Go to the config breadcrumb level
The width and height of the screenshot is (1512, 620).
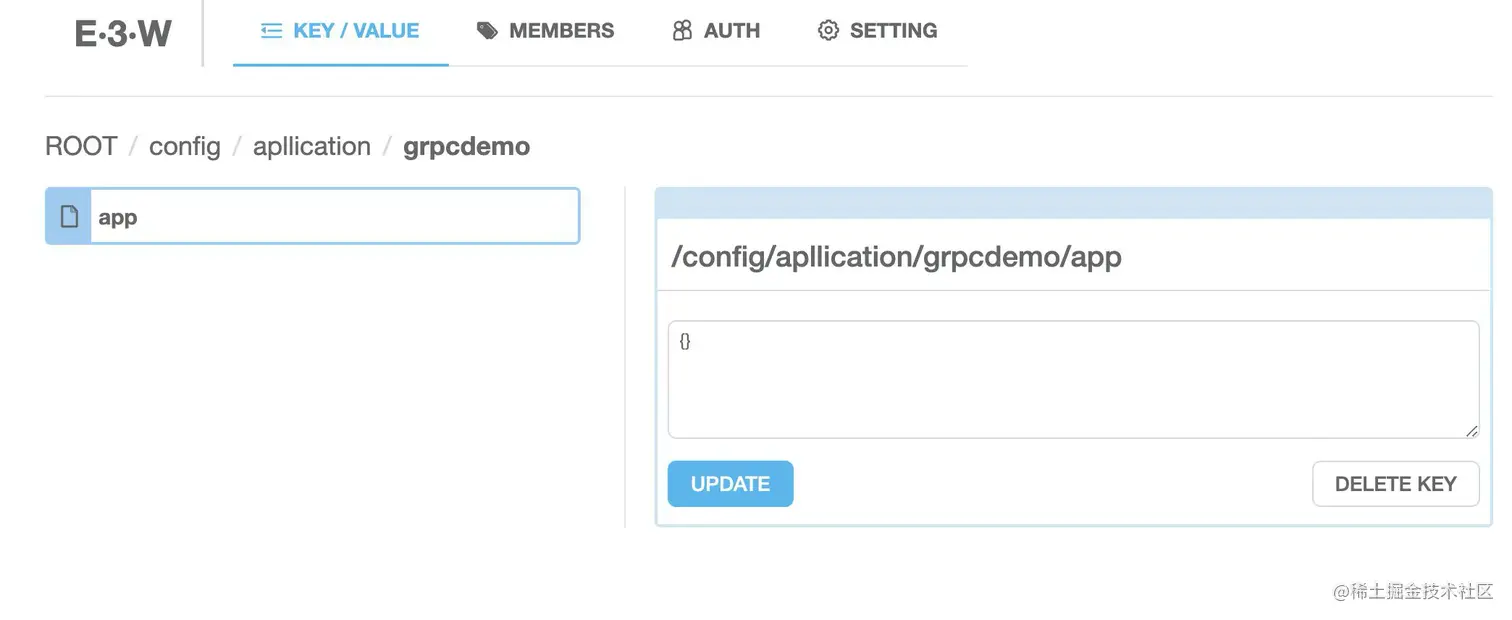tap(184, 146)
